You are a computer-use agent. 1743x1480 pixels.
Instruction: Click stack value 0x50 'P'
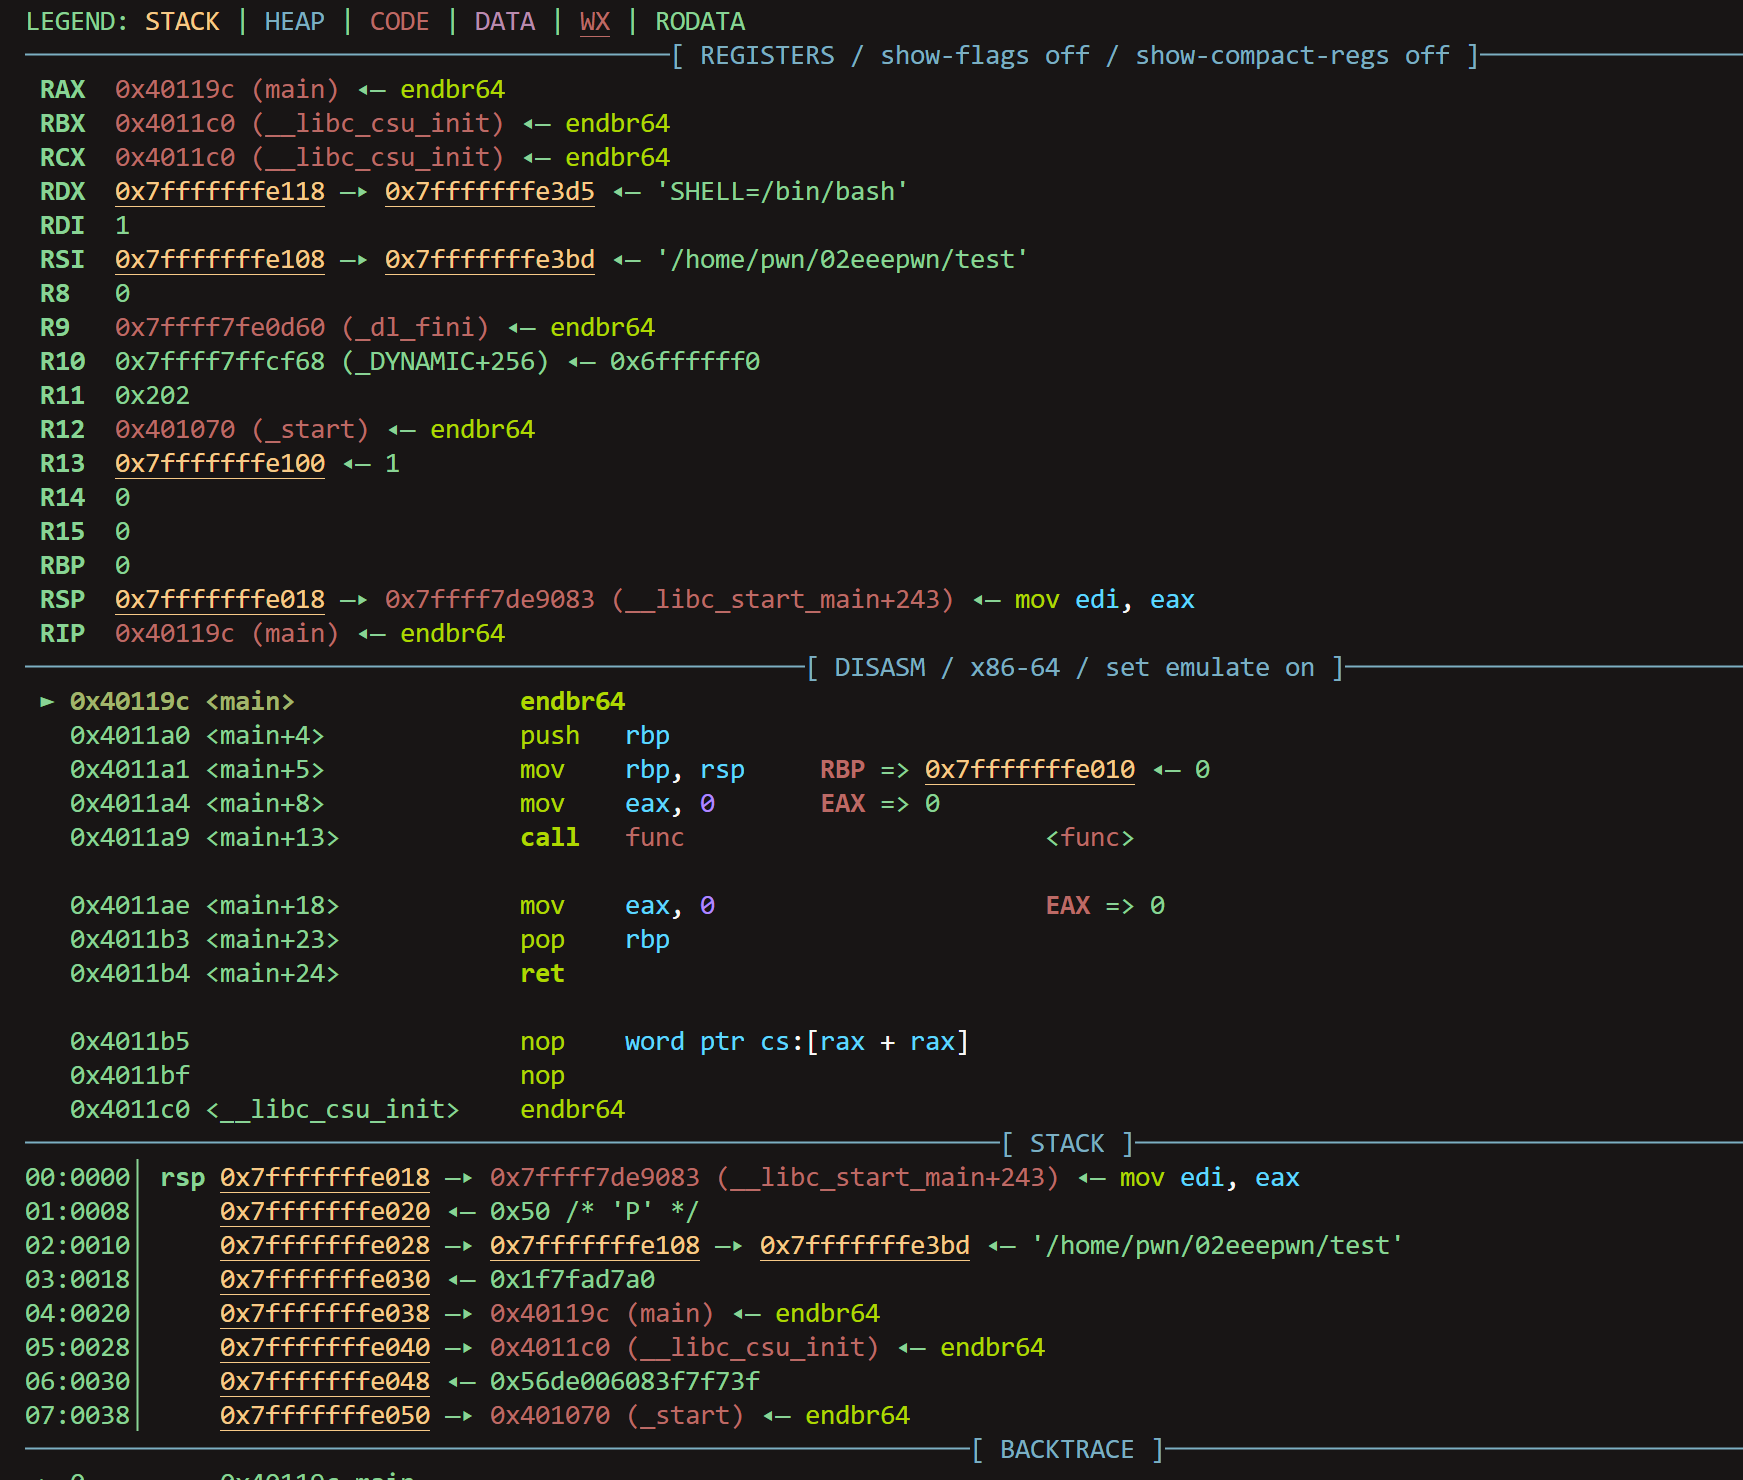click(x=594, y=1211)
